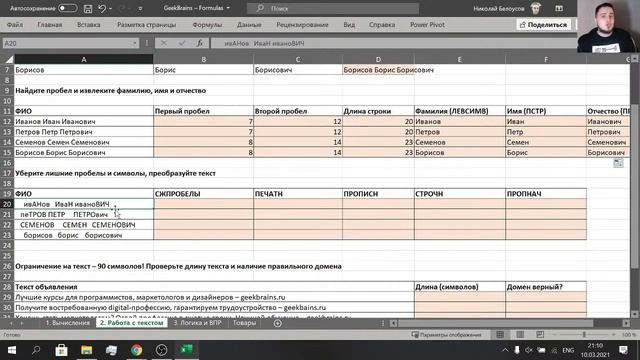Open File Explorer from taskbar
The width and height of the screenshot is (640, 360).
[87, 350]
